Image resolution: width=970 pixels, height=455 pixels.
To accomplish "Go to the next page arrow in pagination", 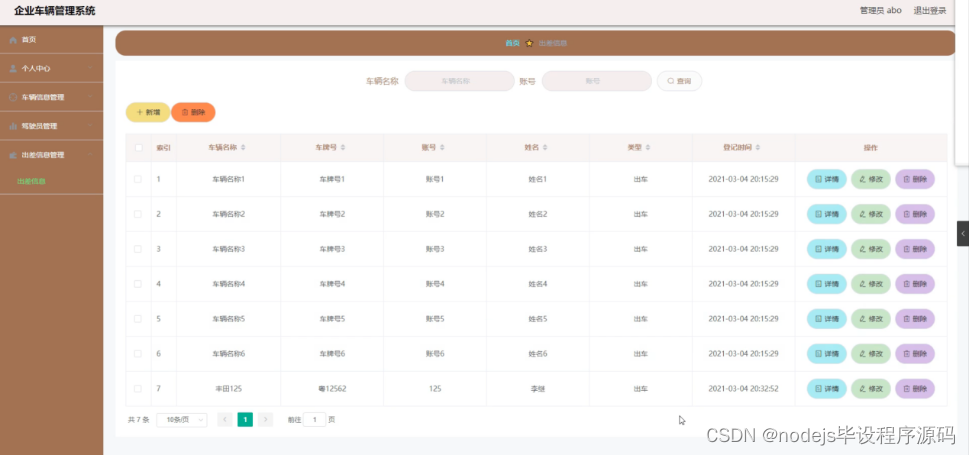I will (265, 420).
